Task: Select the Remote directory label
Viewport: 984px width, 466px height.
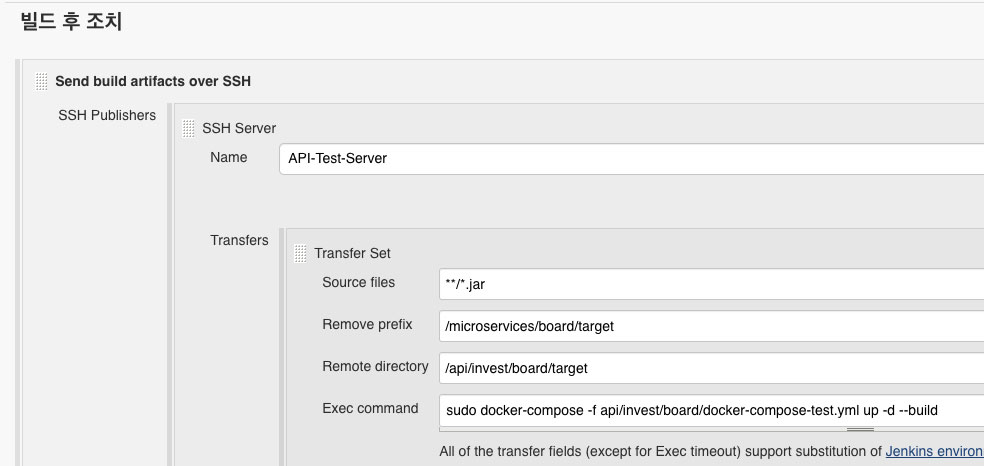Action: point(375,366)
